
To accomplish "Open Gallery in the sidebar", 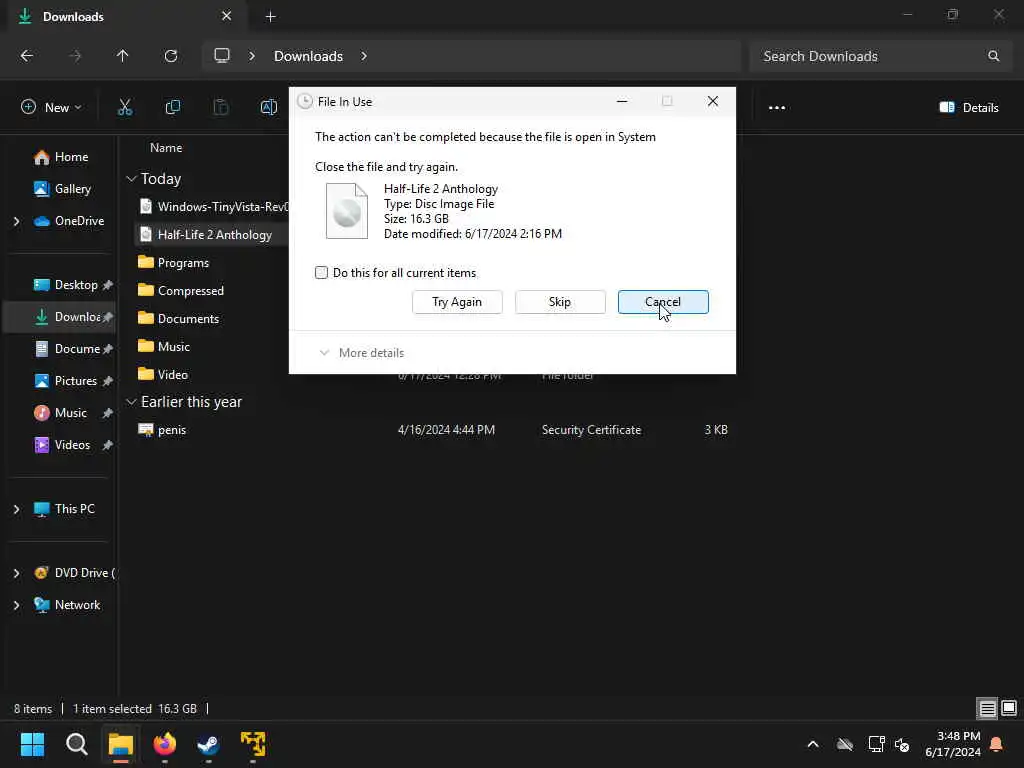I will point(62,189).
